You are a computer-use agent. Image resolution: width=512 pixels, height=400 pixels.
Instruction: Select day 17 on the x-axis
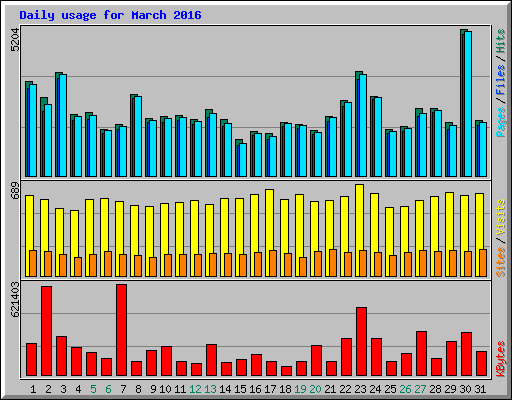tap(270, 389)
